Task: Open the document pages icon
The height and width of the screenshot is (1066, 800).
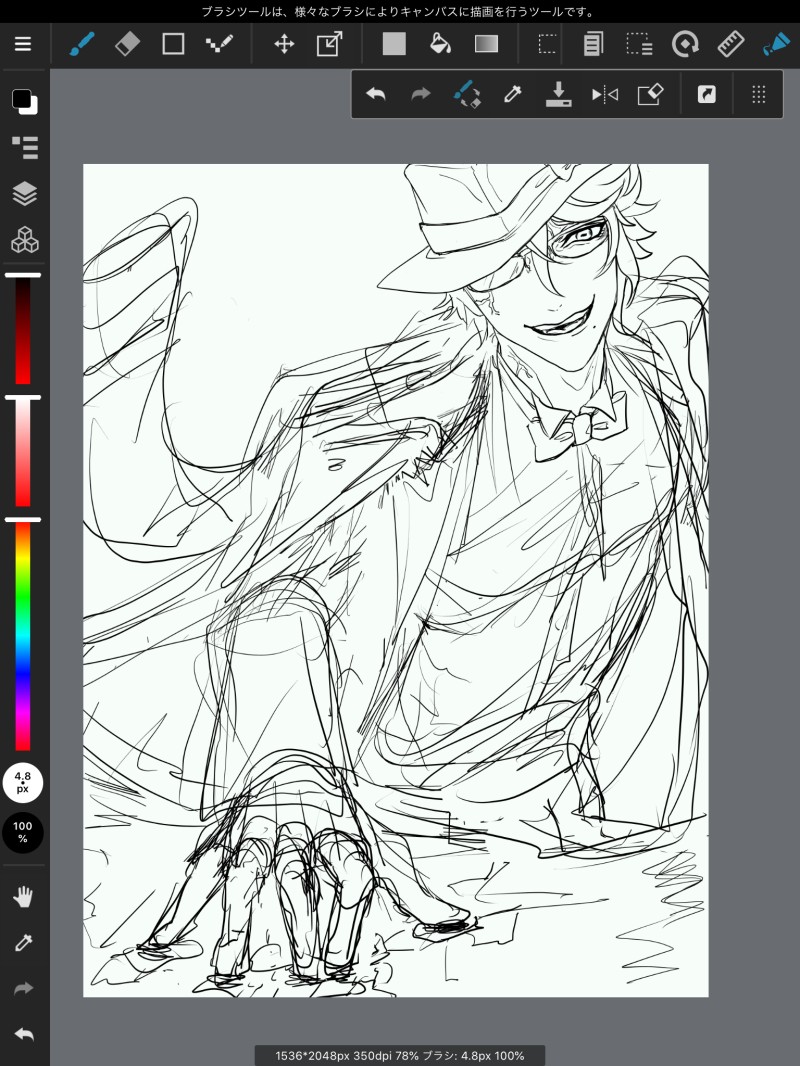Action: point(593,44)
